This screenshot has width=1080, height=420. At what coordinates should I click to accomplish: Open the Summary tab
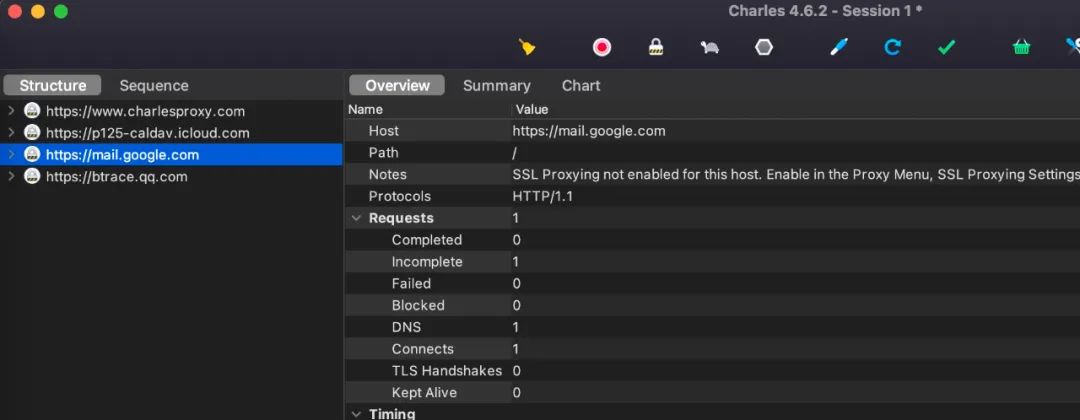tap(497, 85)
